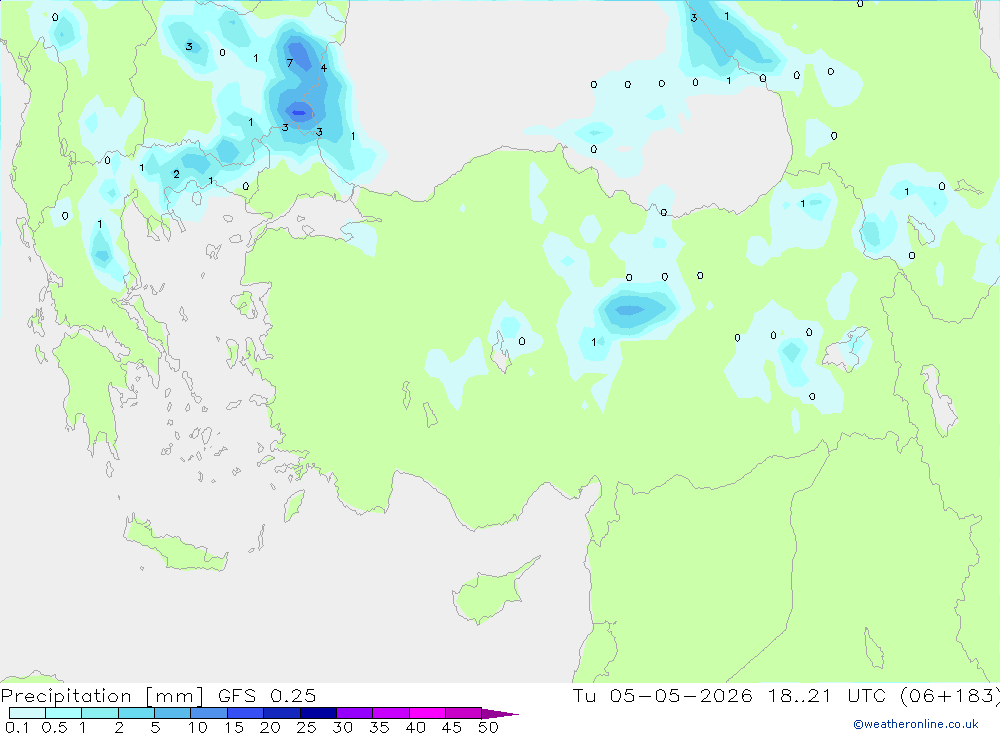Click the 'GFS 0.25' model label

[267, 695]
